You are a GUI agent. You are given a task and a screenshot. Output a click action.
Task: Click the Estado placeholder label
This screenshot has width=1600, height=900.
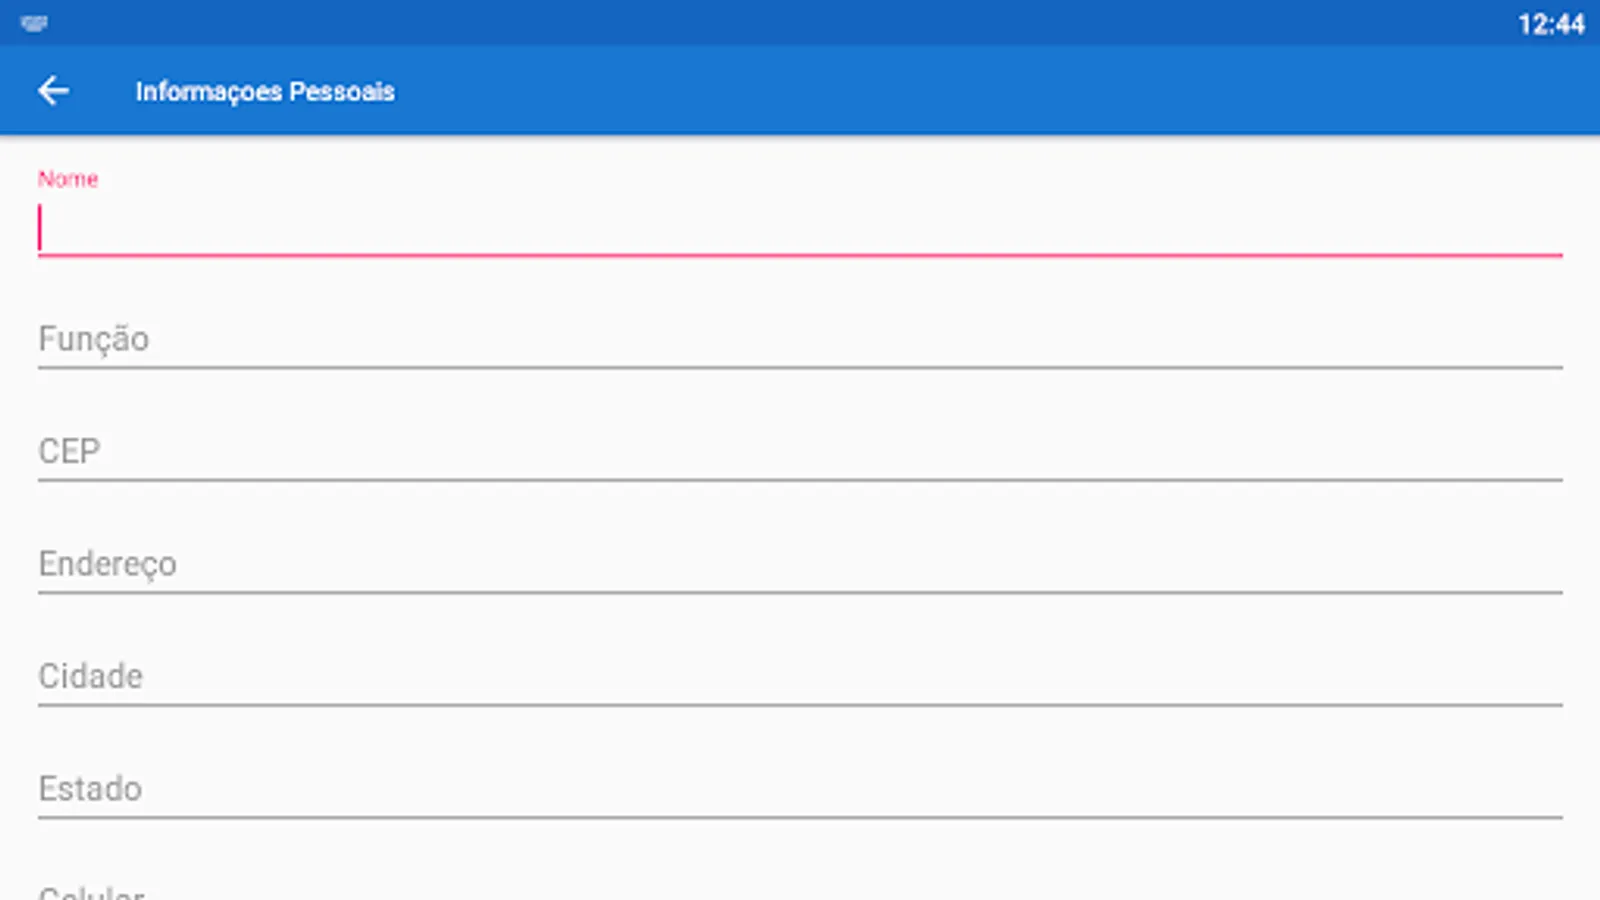90,789
